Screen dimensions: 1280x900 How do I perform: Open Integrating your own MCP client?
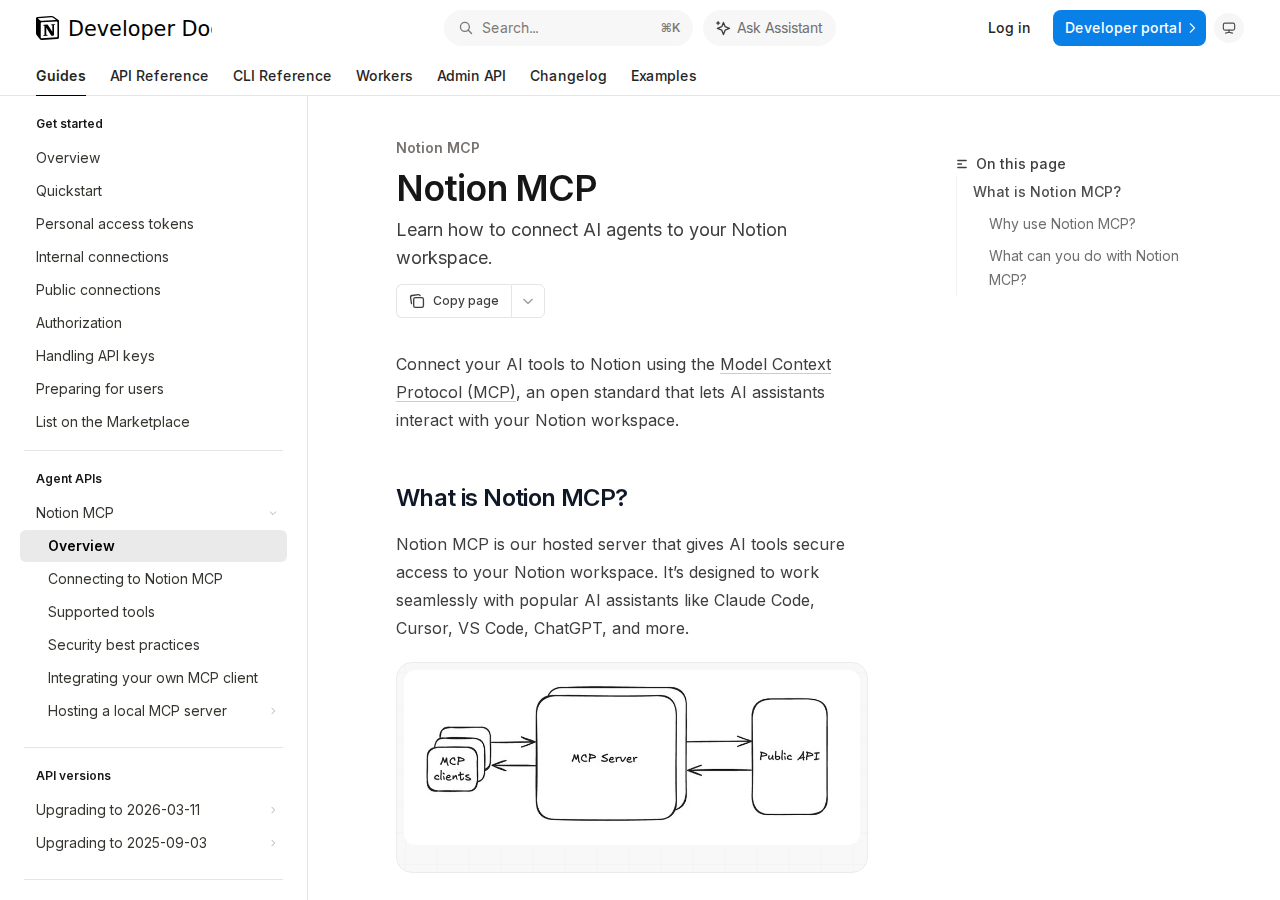point(153,678)
